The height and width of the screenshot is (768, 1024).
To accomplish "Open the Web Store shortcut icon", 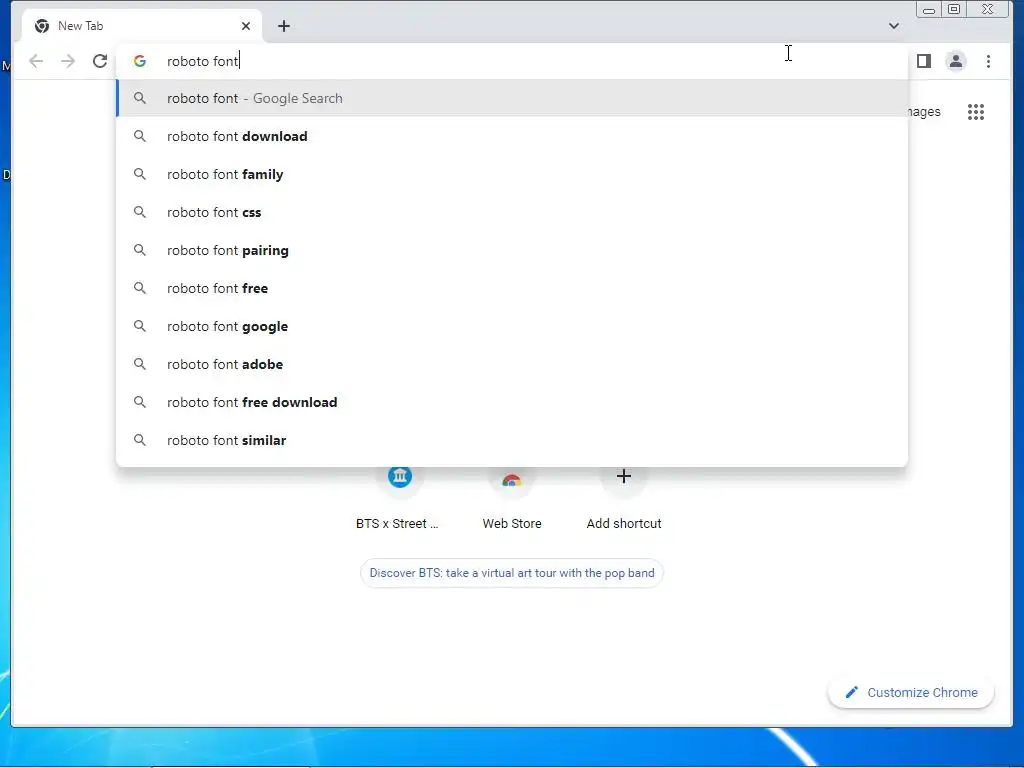I will pyautogui.click(x=512, y=481).
